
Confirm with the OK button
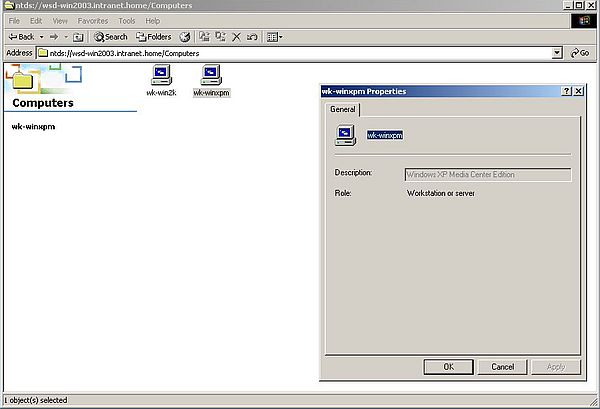448,367
